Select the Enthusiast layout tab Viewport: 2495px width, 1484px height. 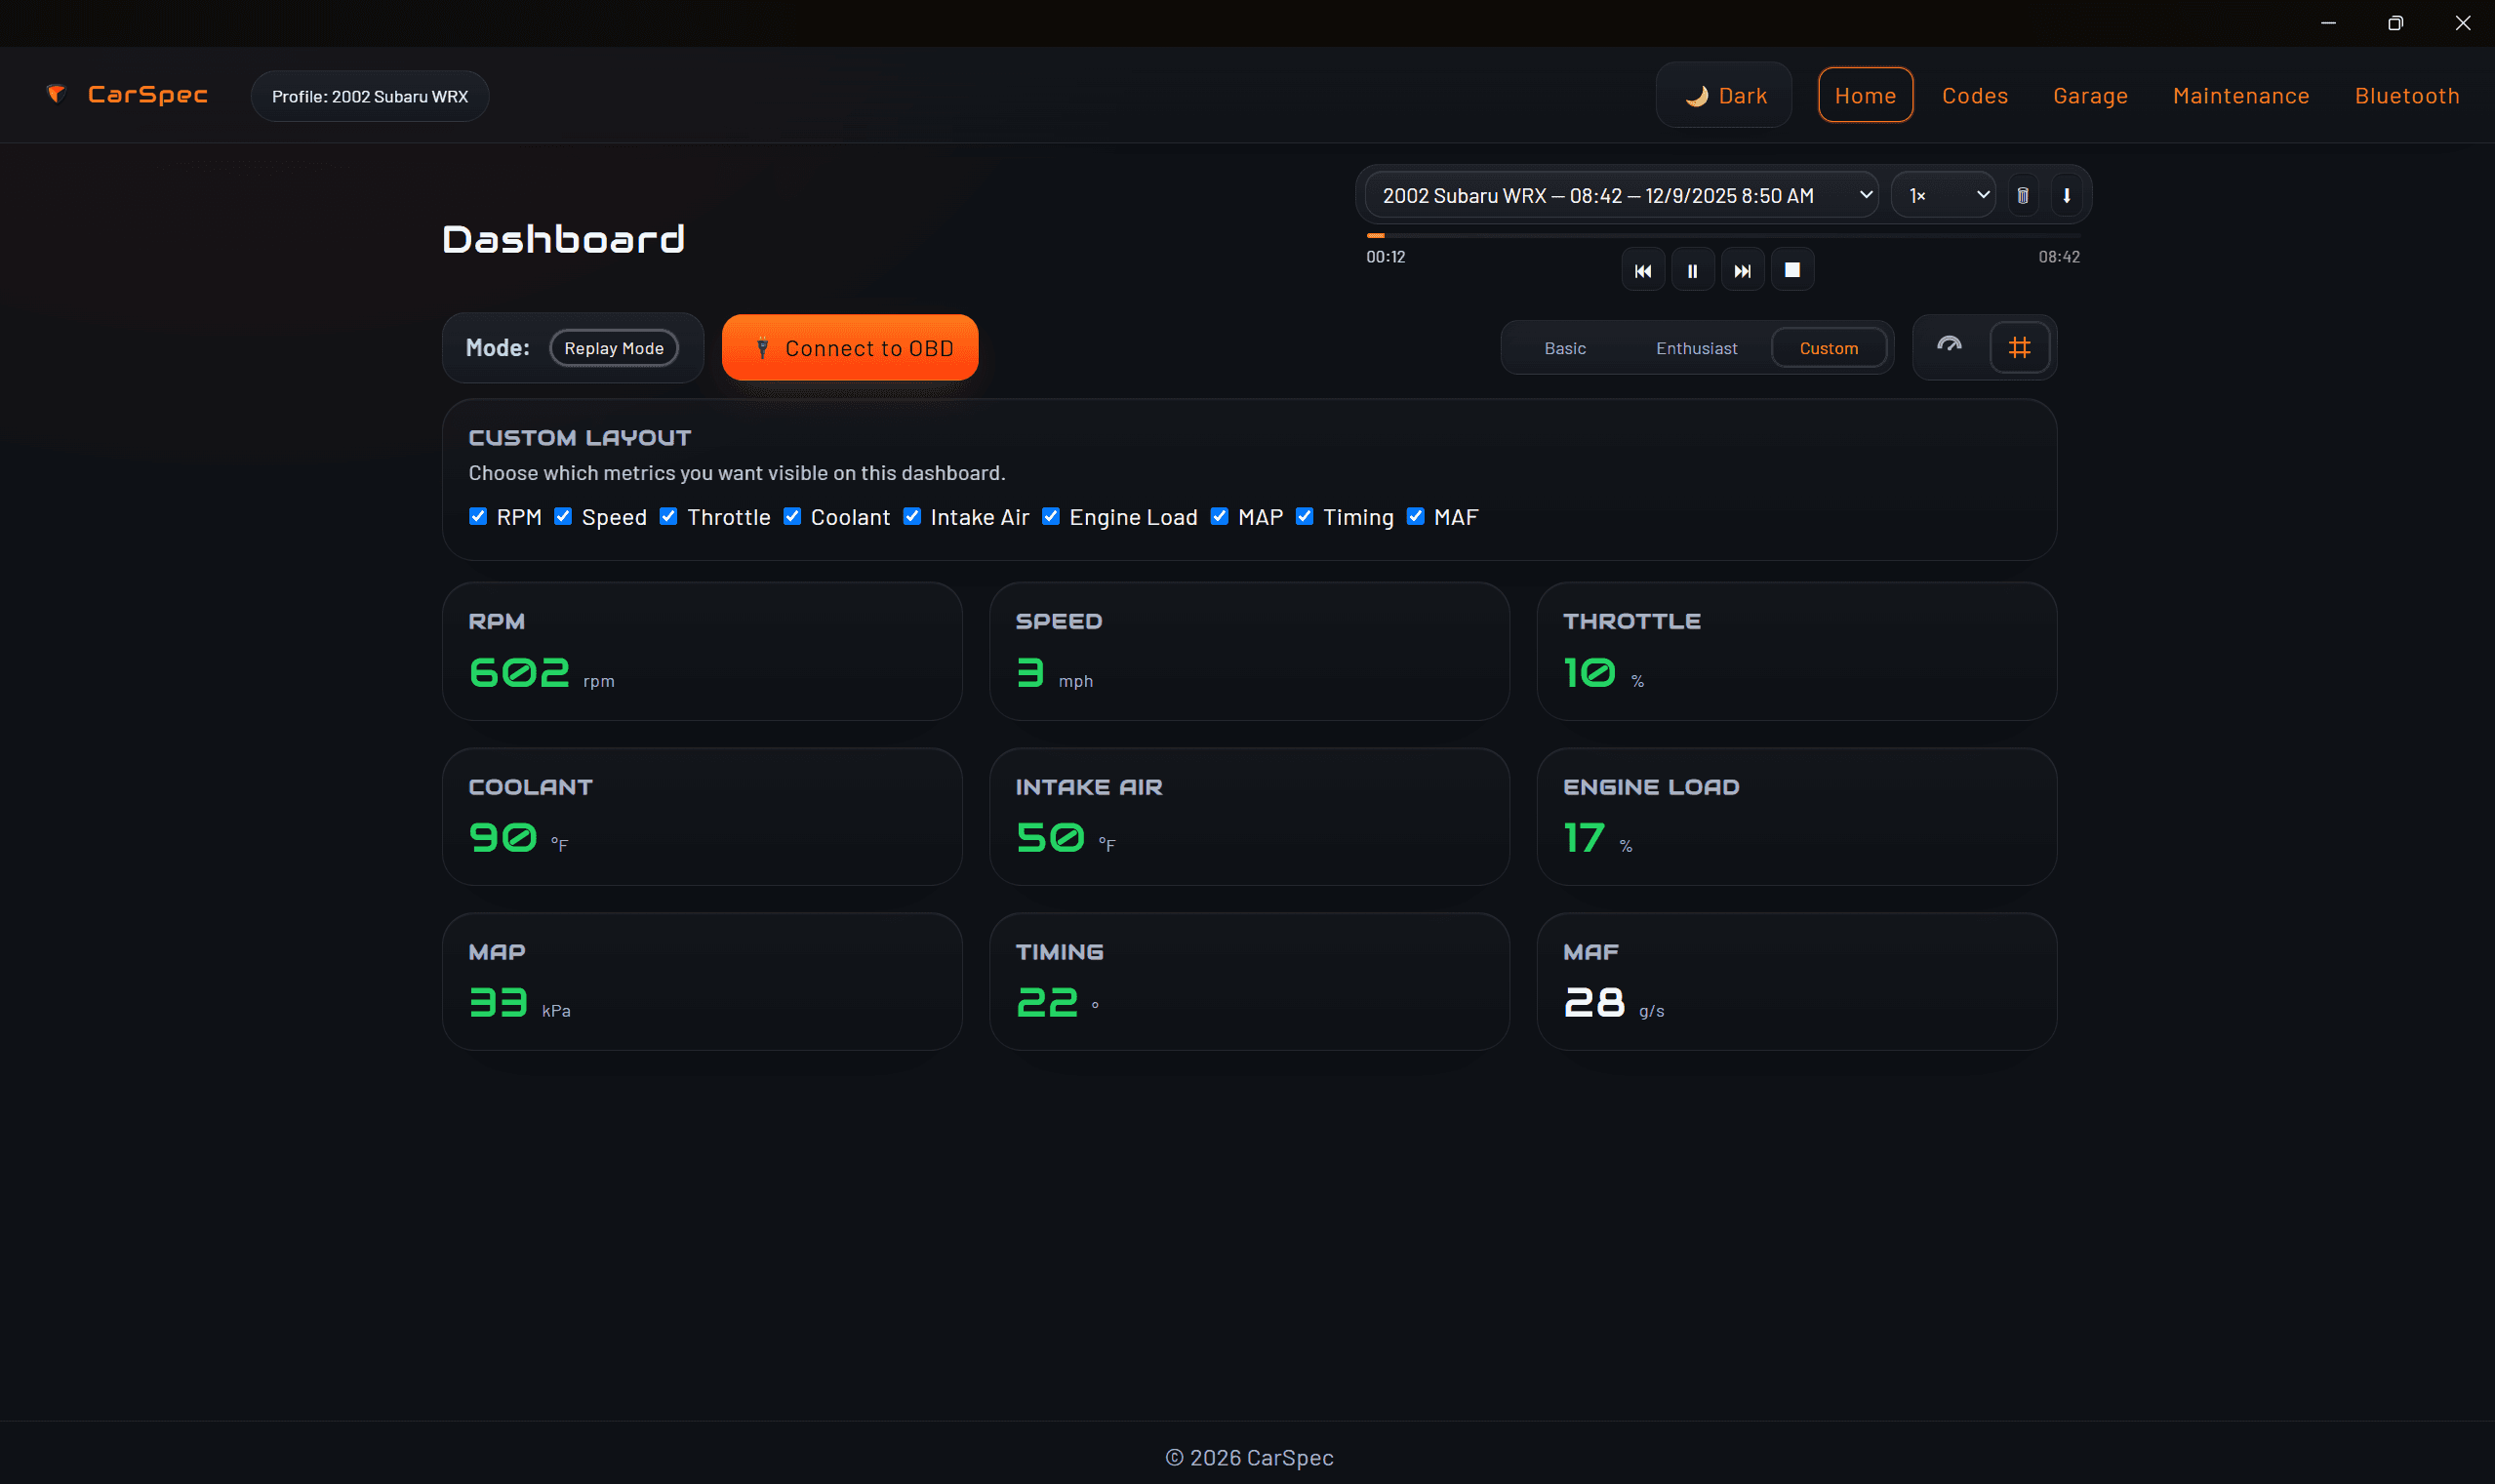coord(1697,348)
